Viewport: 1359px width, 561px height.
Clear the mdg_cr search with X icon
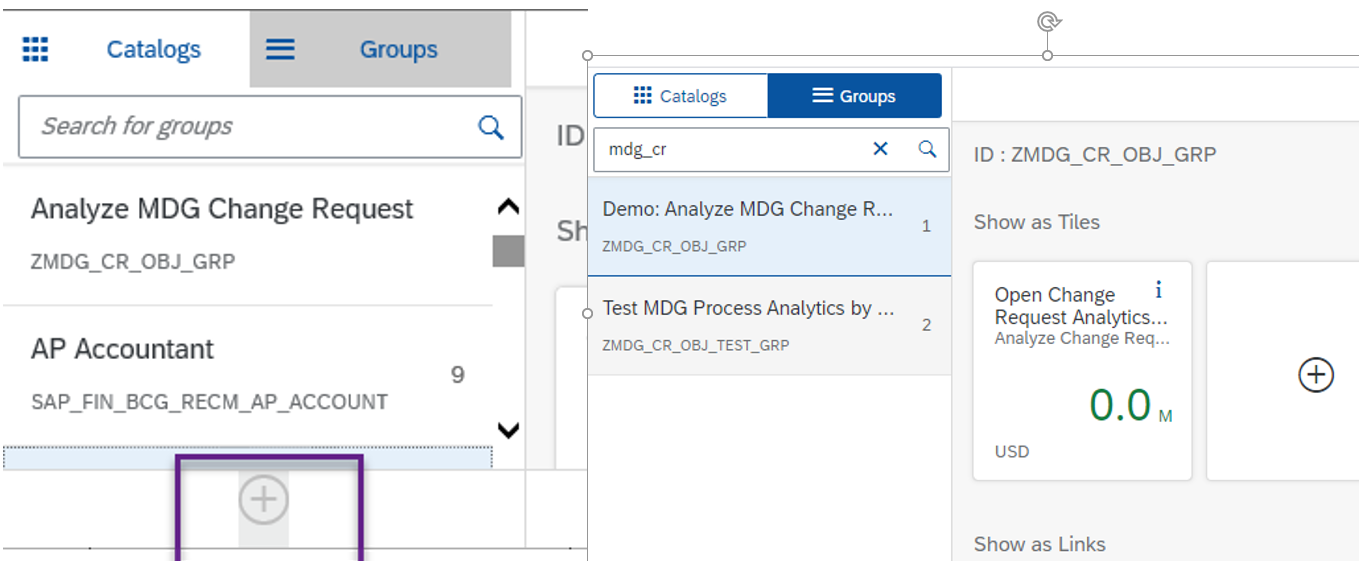880,149
